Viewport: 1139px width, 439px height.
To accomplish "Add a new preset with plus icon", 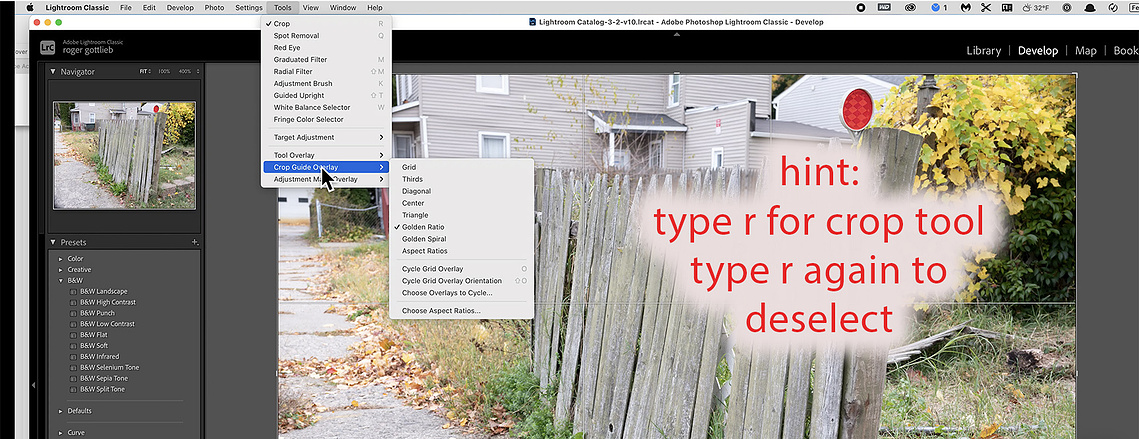I will [x=195, y=242].
